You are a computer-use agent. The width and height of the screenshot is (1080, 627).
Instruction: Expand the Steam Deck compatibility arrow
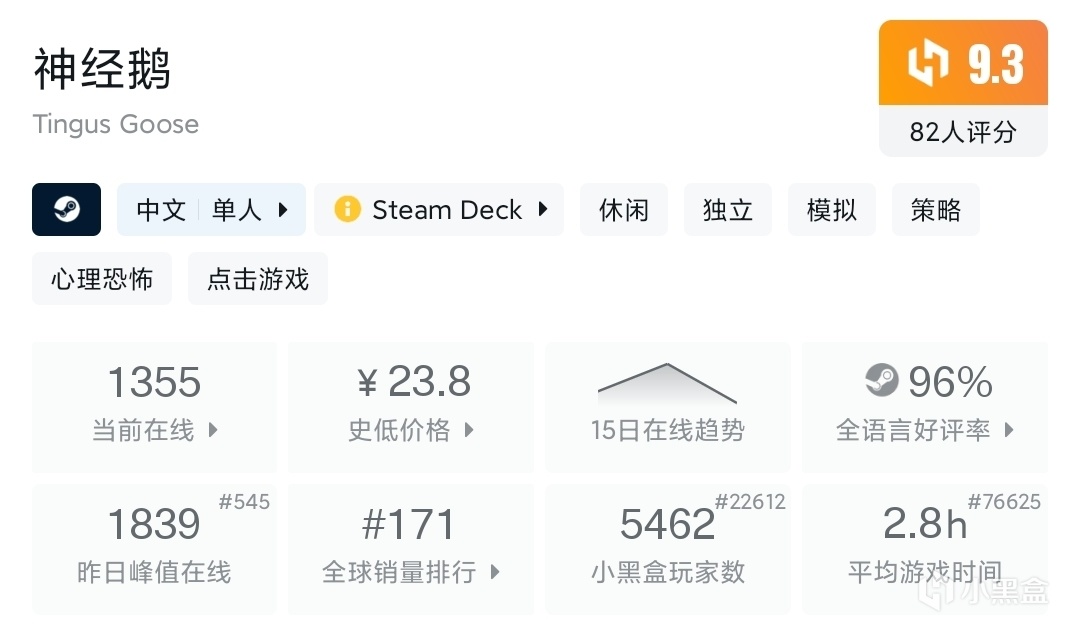click(543, 209)
